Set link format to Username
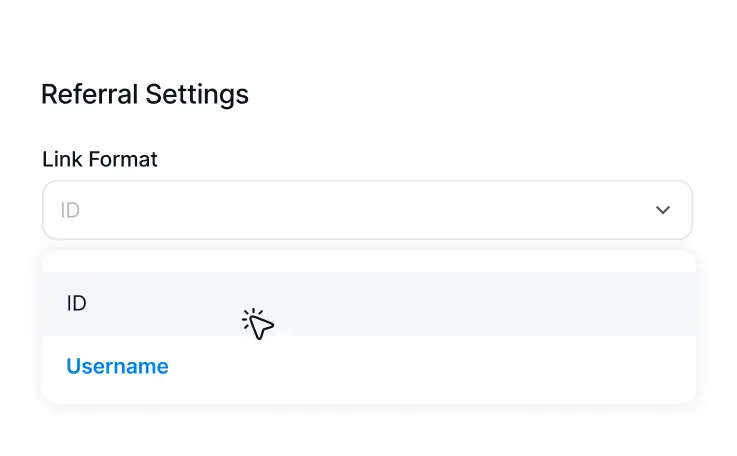 [369, 367]
